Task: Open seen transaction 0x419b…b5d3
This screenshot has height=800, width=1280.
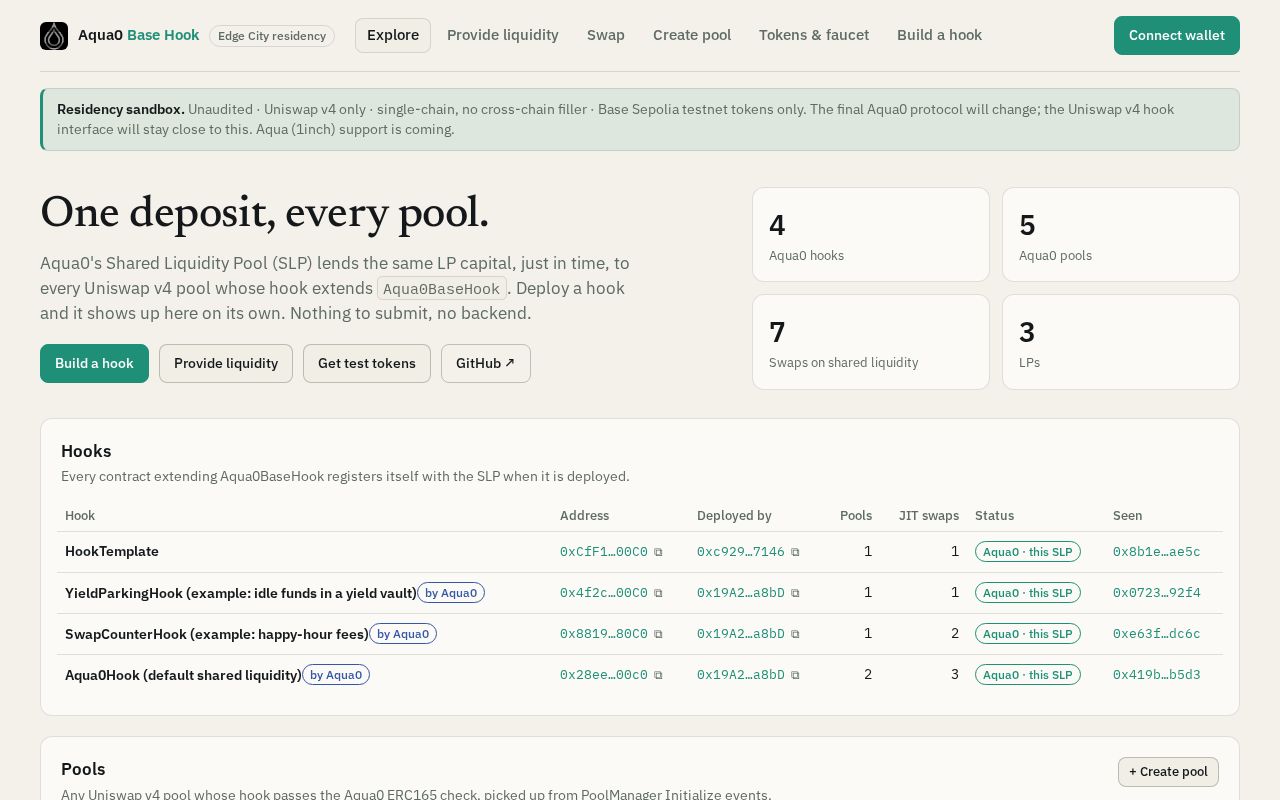Action: click(1157, 675)
